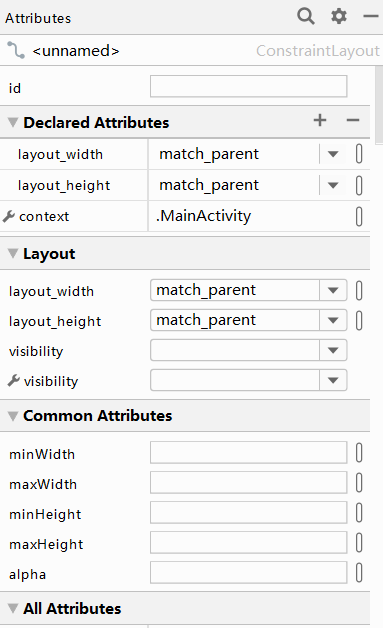Open the attribute search magnifier icon
Image resolution: width=383 pixels, height=628 pixels.
point(306,17)
